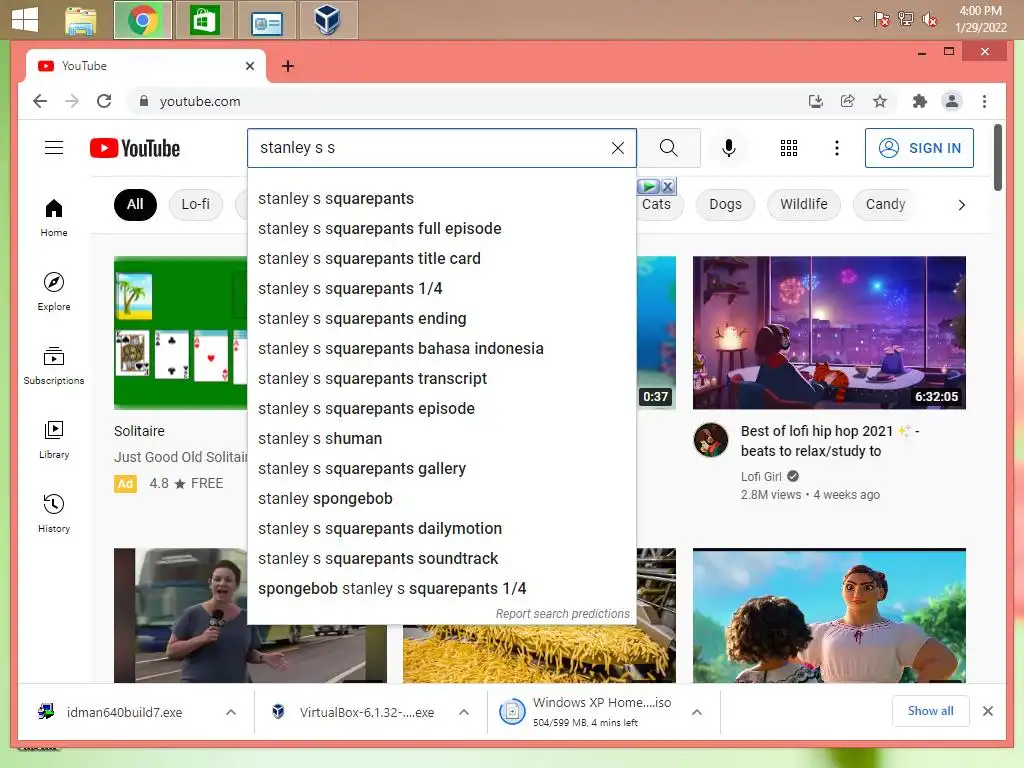Click the browser forward arrow
The image size is (1024, 768).
click(x=72, y=101)
